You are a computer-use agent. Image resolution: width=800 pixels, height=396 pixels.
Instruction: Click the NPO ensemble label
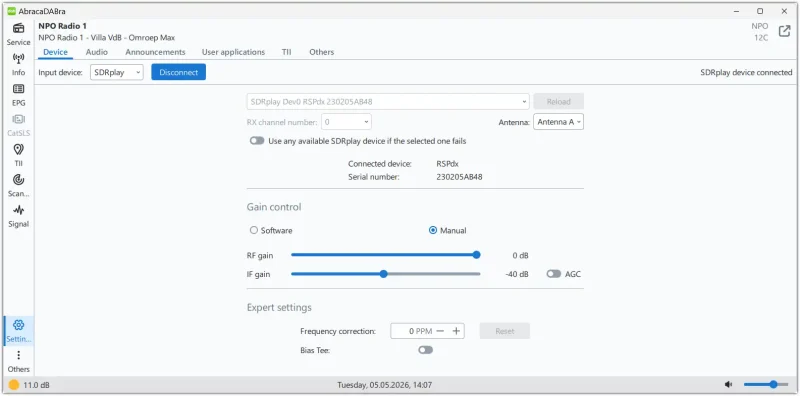(x=760, y=26)
